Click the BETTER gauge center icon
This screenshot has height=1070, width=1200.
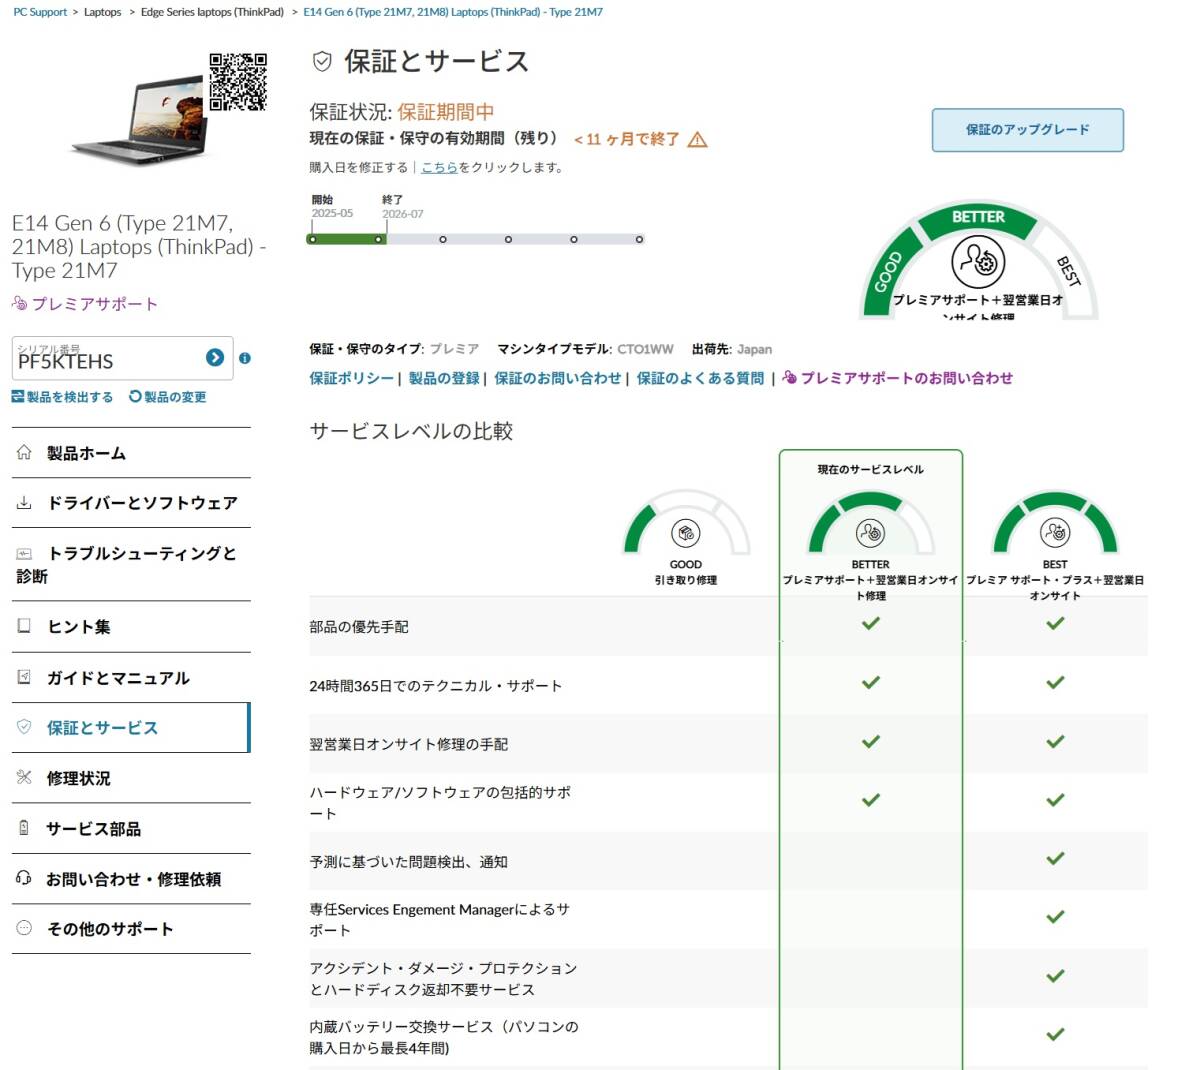978,262
